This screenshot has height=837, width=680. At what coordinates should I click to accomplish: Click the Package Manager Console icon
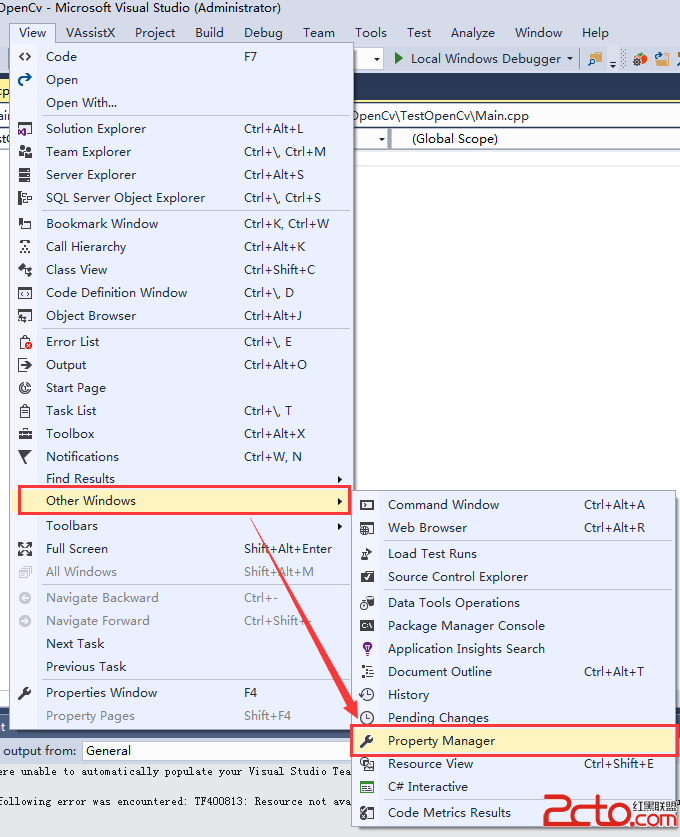[367, 626]
